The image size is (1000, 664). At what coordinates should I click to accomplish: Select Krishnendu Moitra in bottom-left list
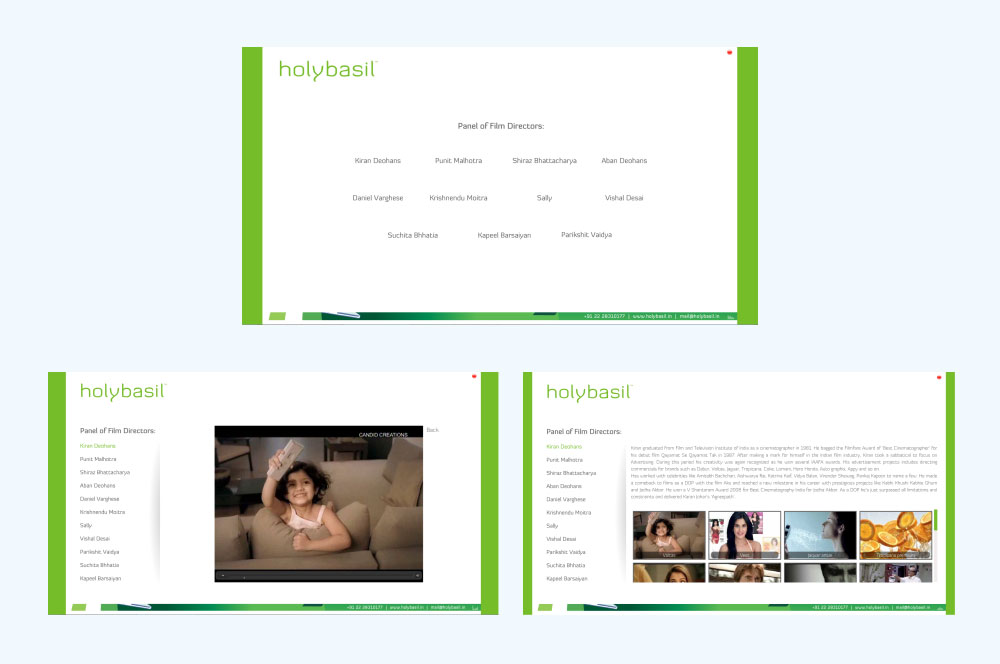click(102, 512)
